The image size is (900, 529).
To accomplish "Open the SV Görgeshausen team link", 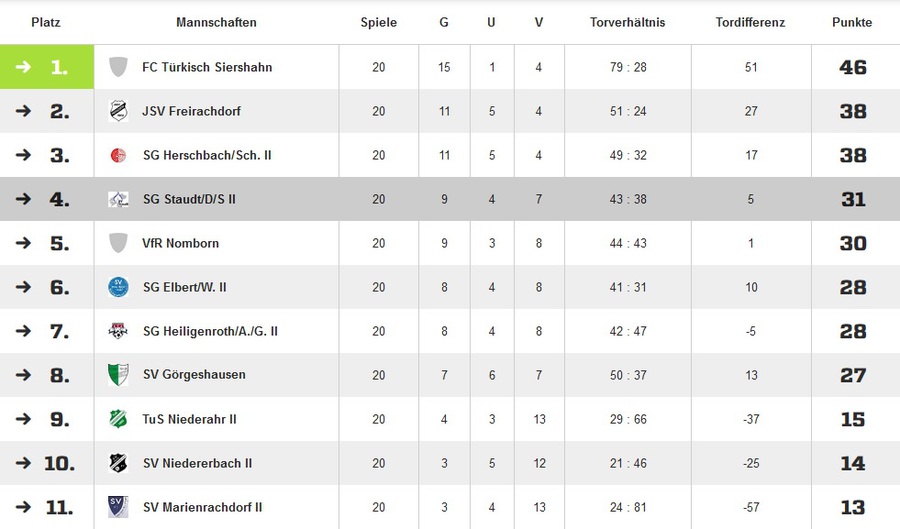I will tap(194, 375).
